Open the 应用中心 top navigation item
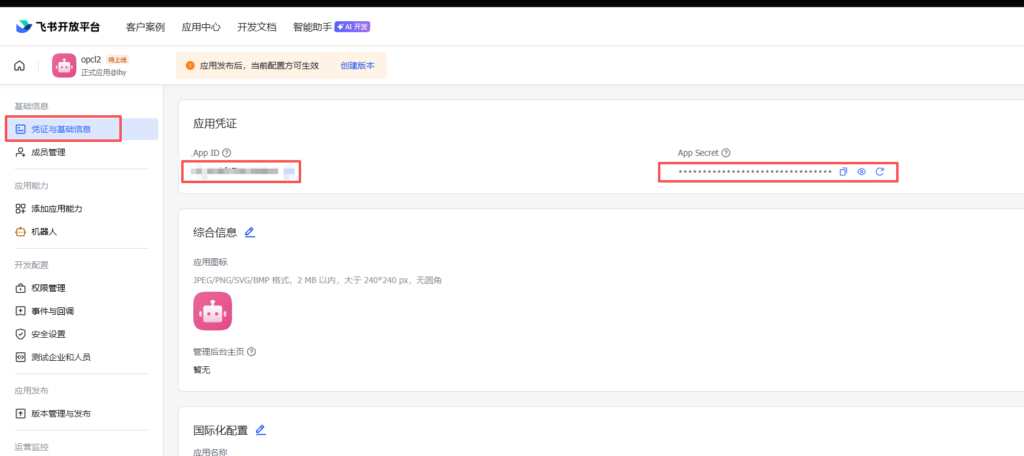Screen dimensions: 1024x456 click(201, 27)
